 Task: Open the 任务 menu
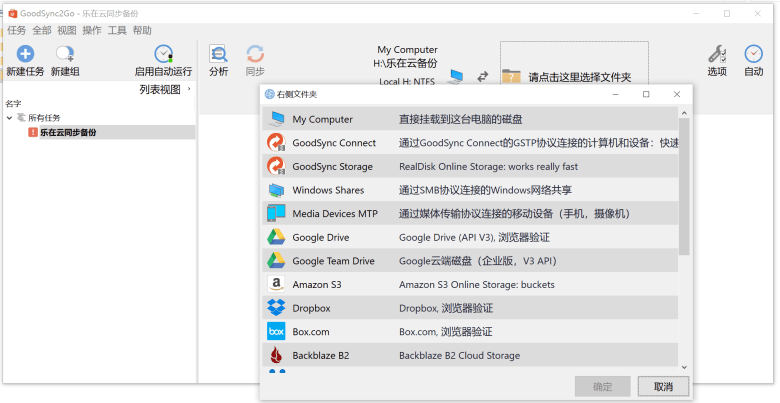click(x=16, y=30)
